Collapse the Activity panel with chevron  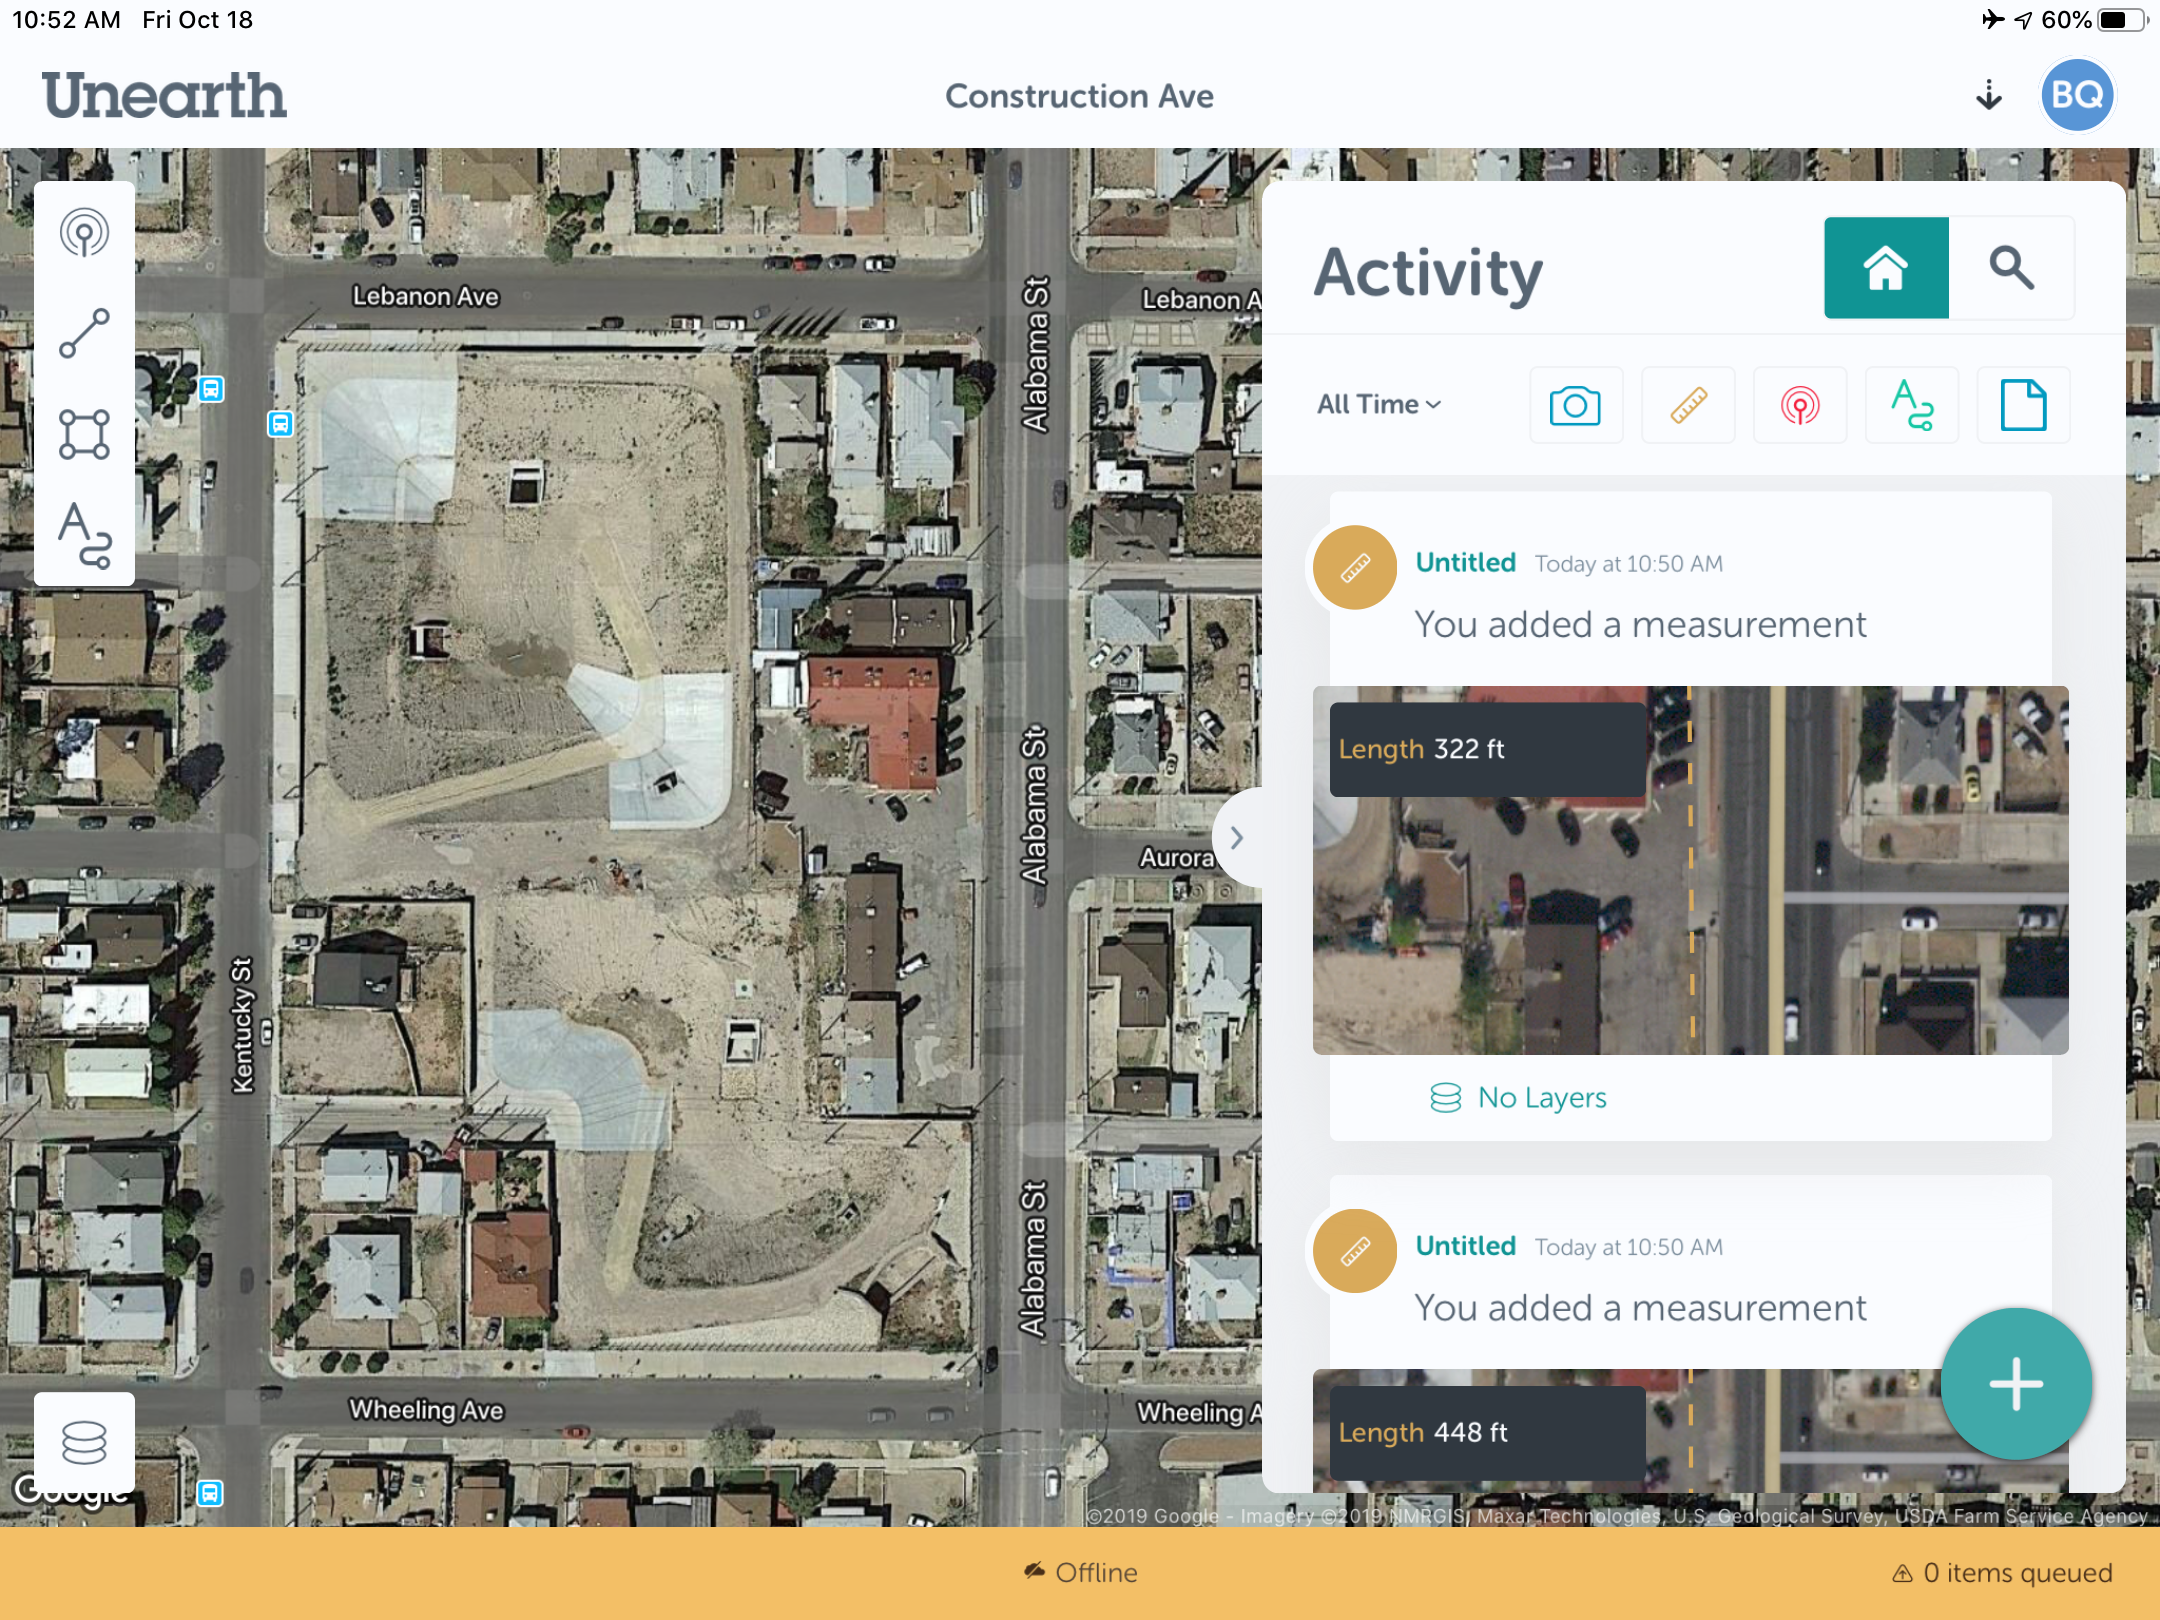coord(1237,838)
